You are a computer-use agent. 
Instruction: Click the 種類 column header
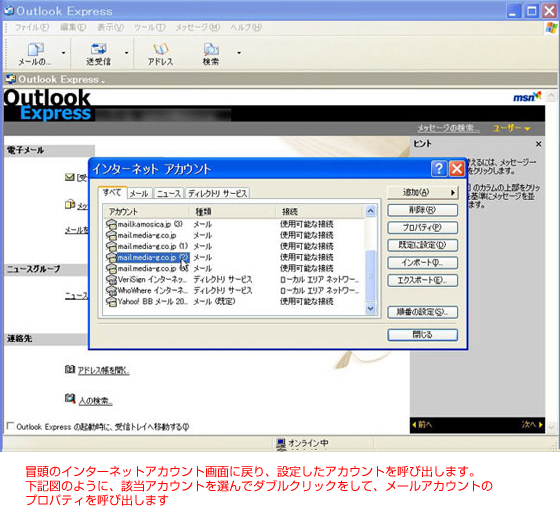click(232, 211)
